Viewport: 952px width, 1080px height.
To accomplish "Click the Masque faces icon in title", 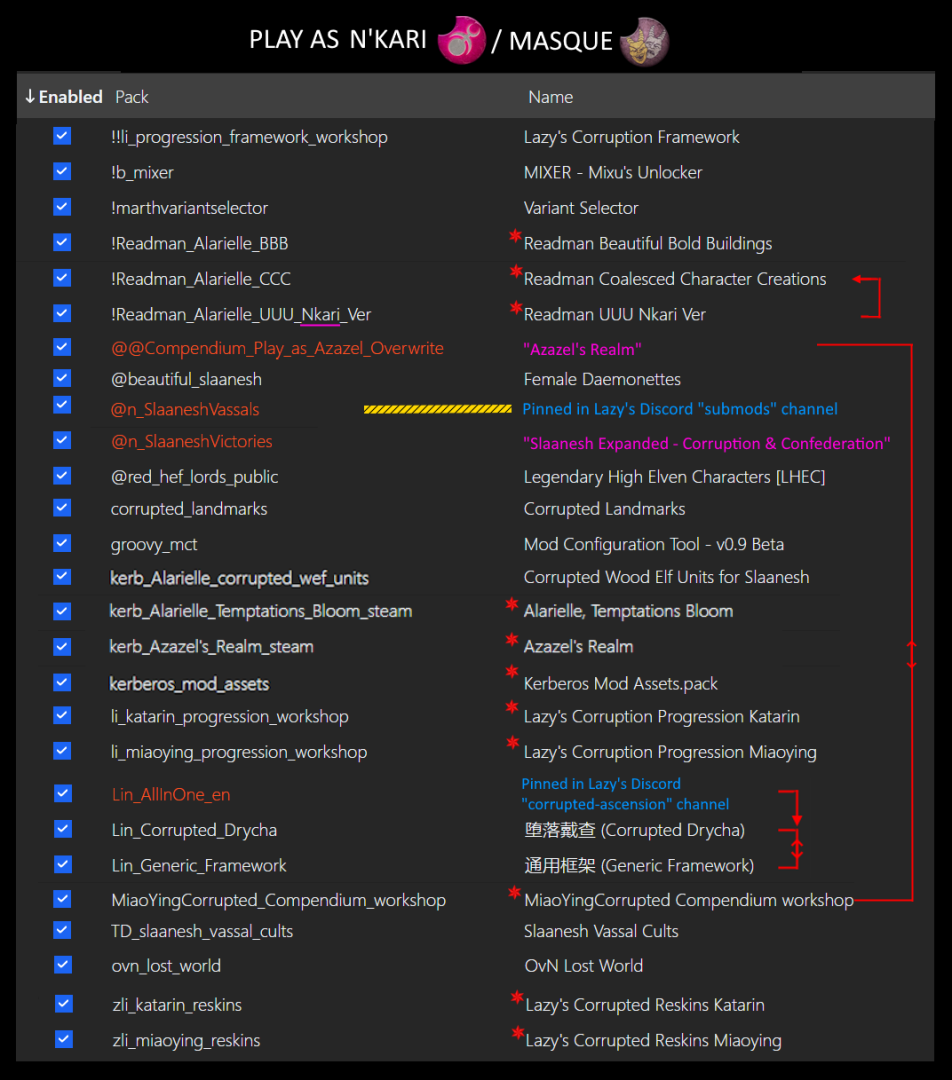I will tap(644, 41).
